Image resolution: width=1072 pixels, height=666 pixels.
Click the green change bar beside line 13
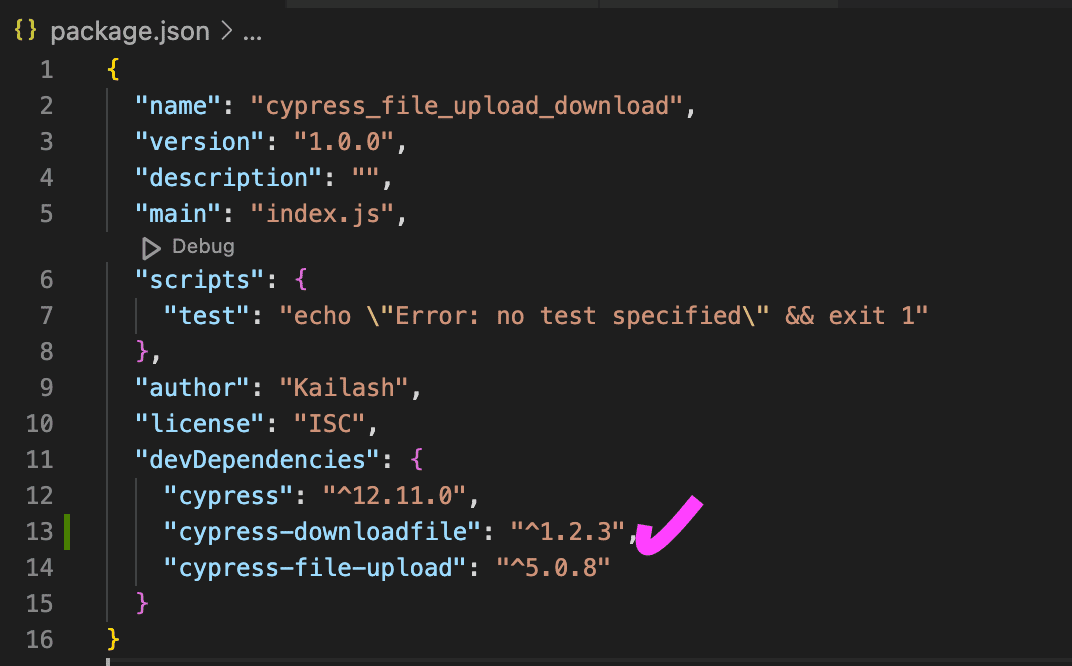(67, 531)
